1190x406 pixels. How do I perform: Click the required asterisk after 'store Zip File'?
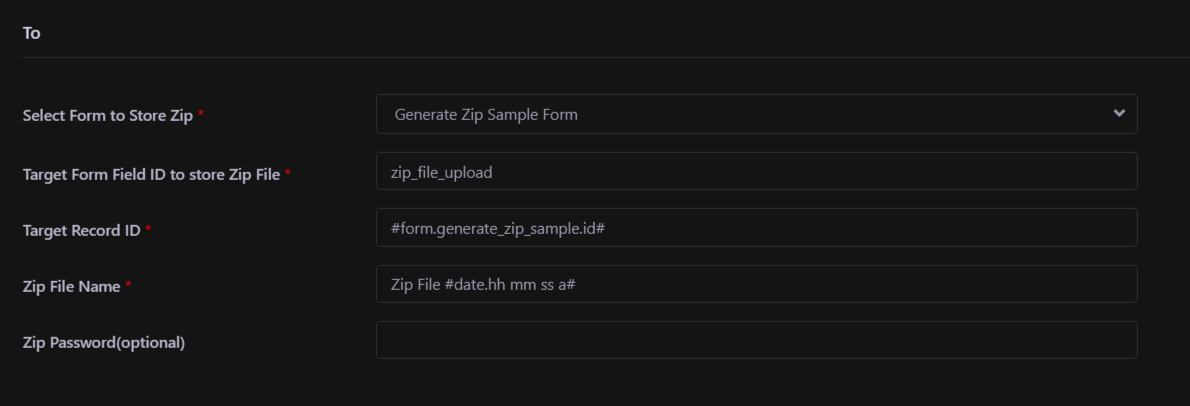pos(288,173)
